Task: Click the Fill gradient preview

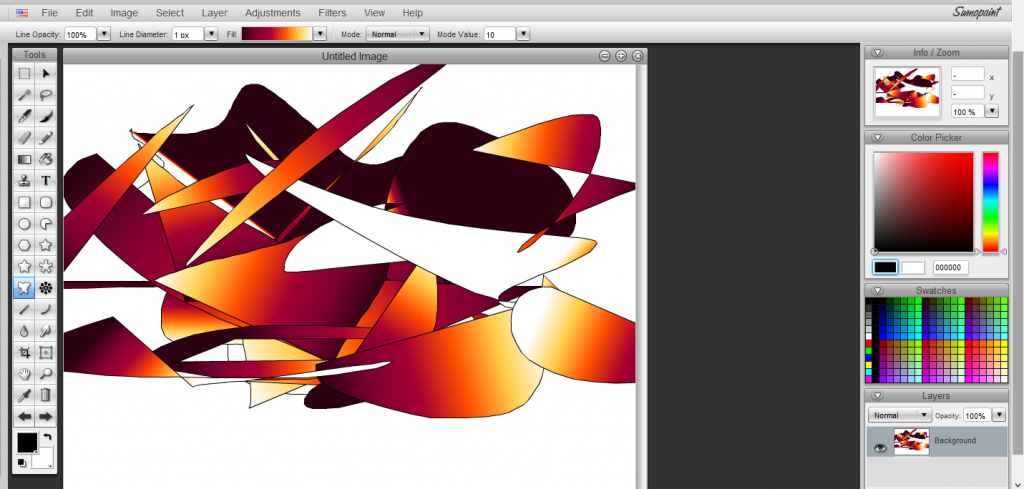Action: 276,34
